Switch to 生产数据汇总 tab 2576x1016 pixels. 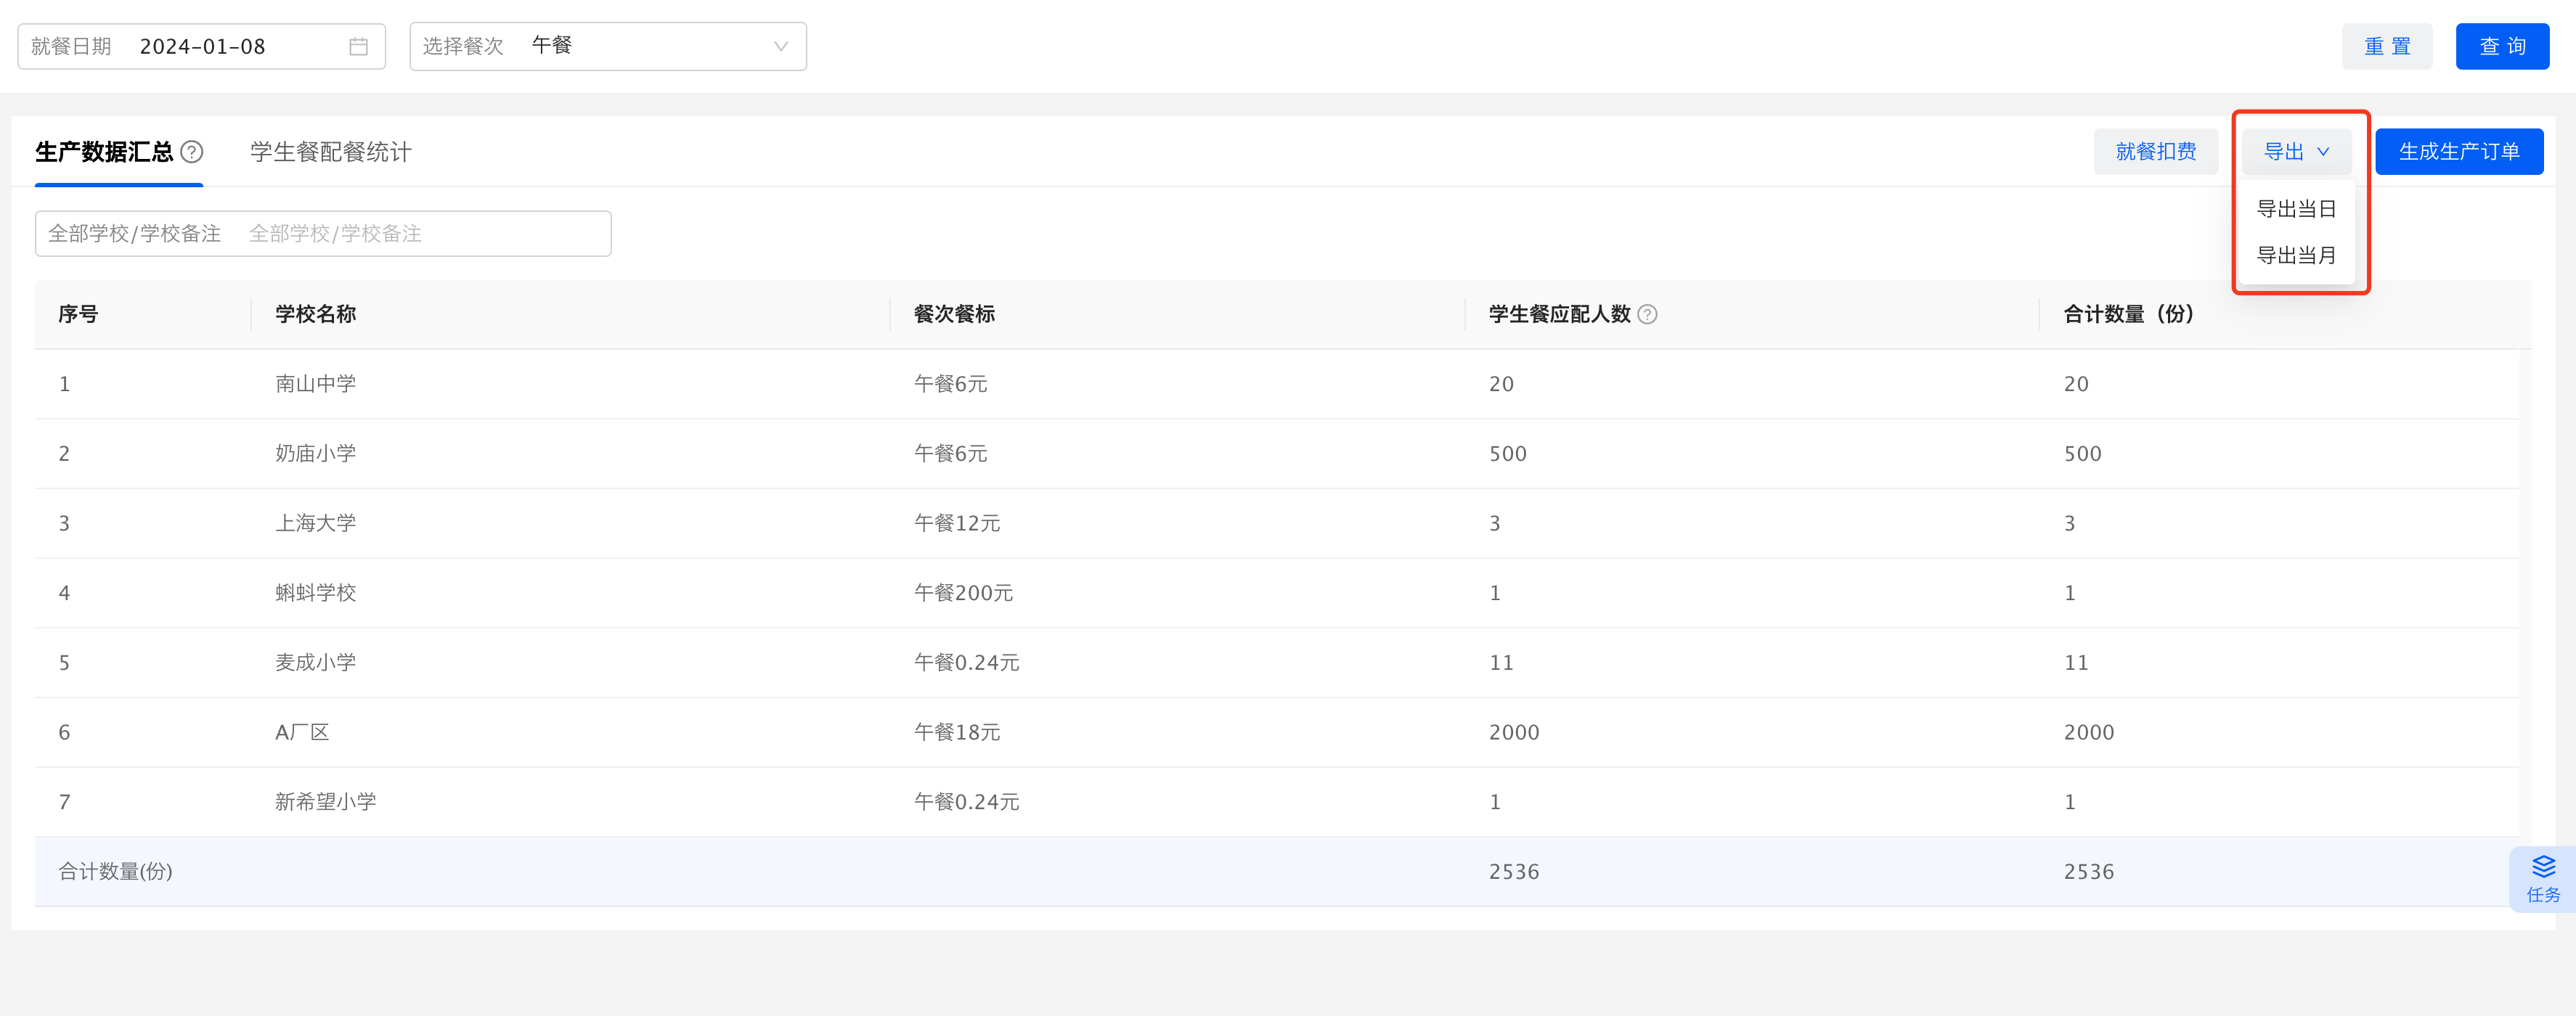tap(104, 152)
